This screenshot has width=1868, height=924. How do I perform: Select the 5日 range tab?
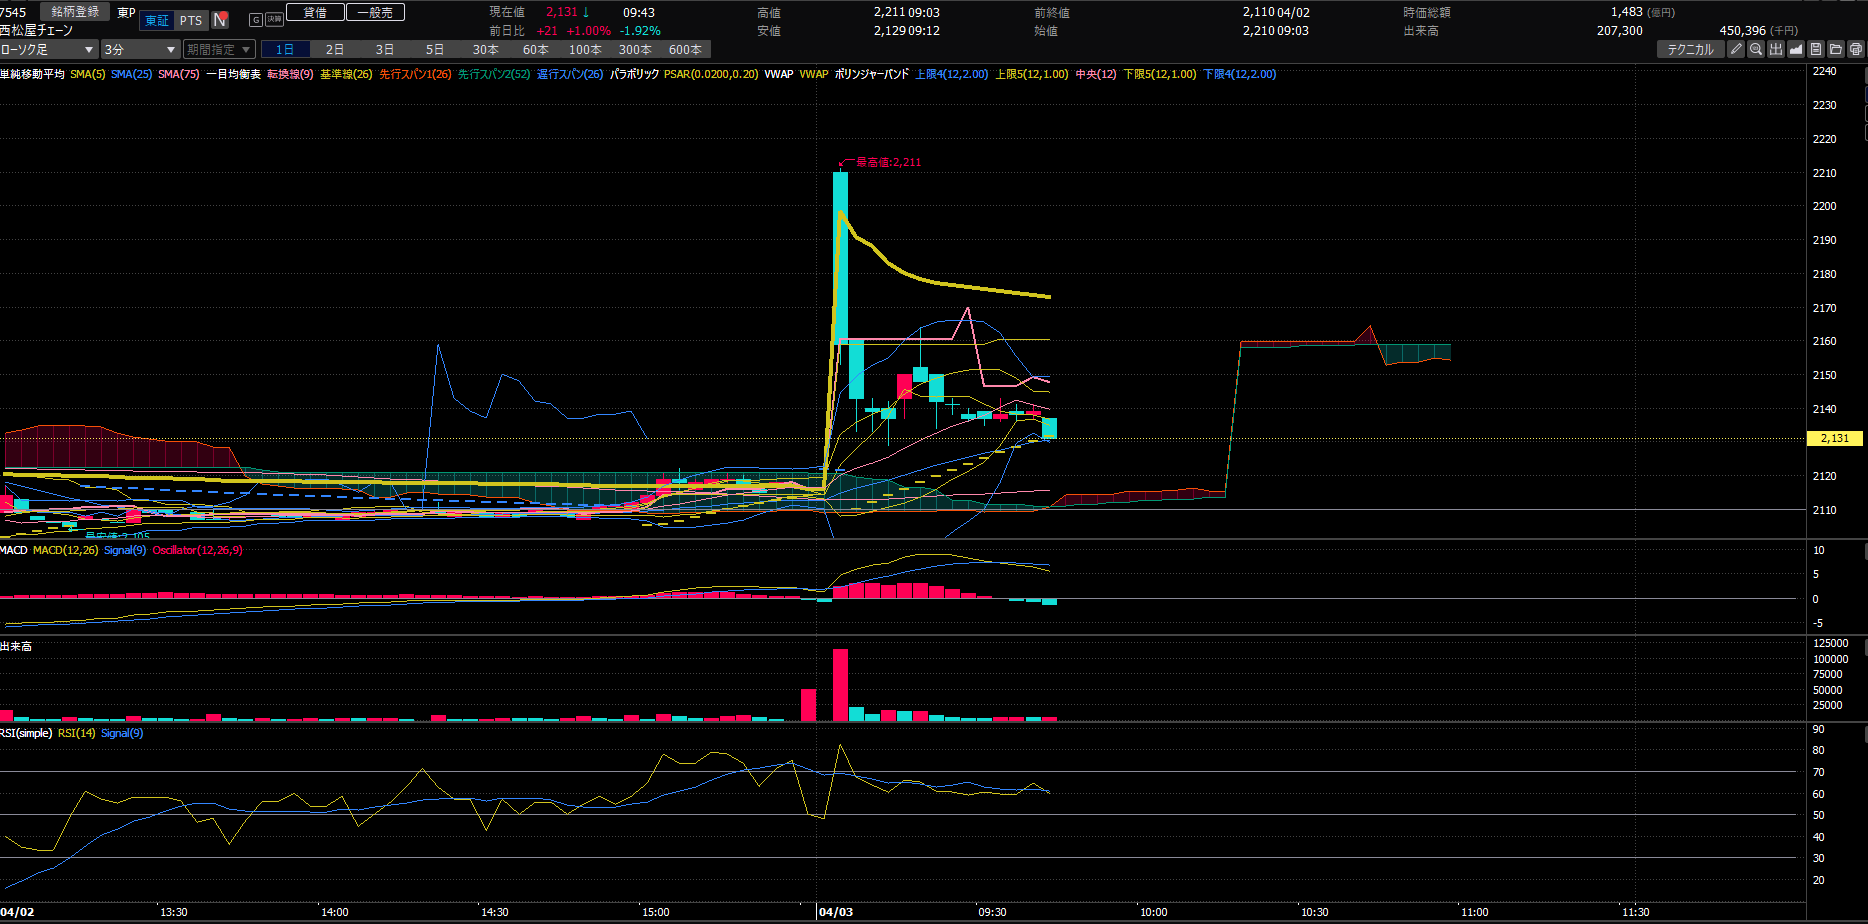[435, 49]
